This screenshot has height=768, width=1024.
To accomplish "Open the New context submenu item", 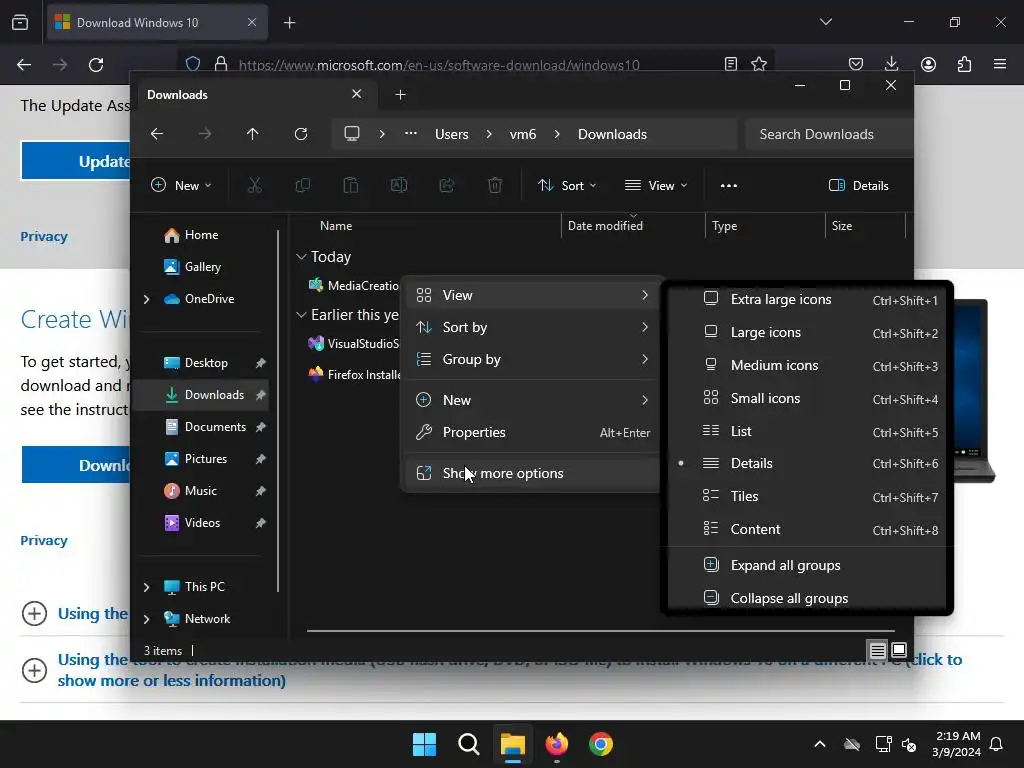I will click(x=532, y=400).
